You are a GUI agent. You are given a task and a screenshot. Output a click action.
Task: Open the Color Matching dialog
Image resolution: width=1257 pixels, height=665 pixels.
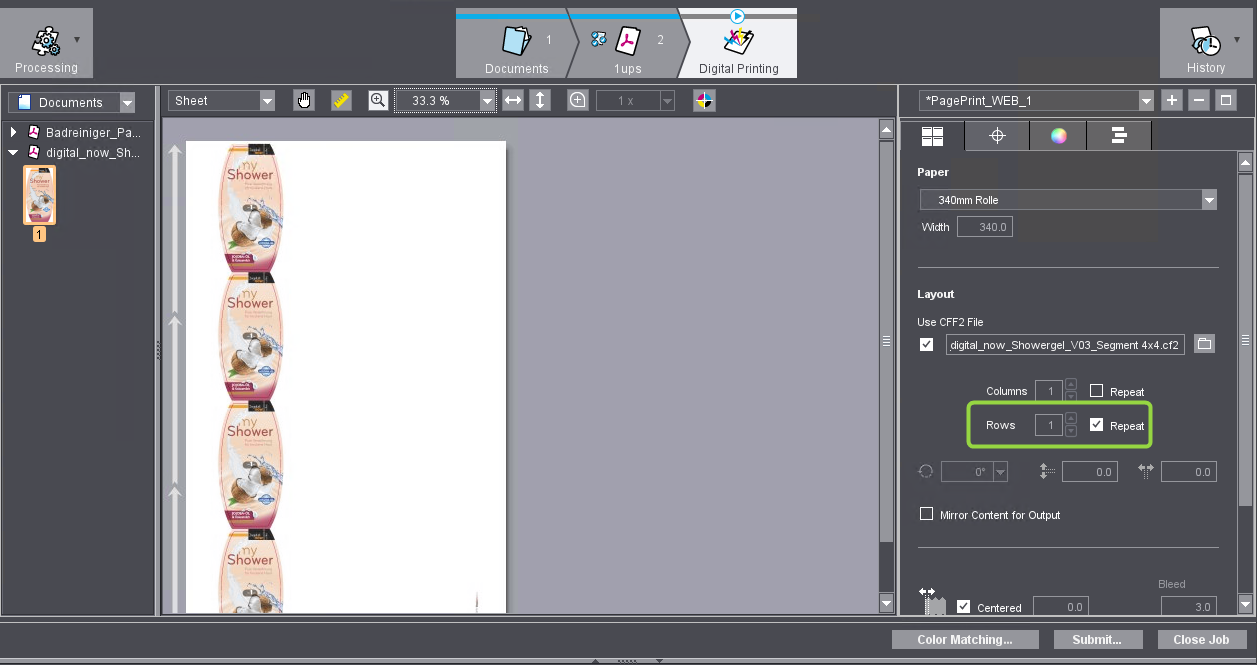(x=965, y=639)
